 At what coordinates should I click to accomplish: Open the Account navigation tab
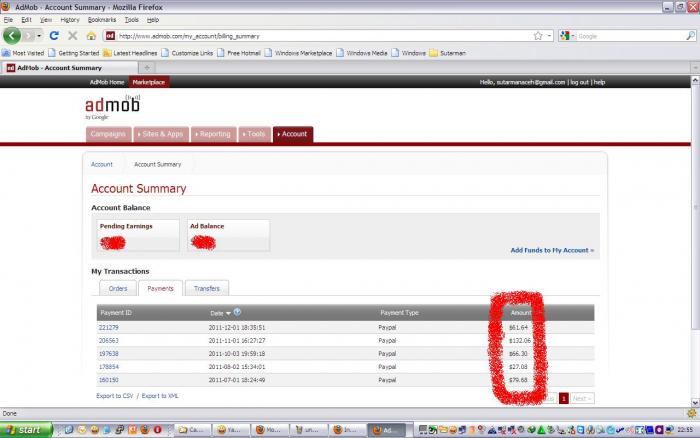293,134
